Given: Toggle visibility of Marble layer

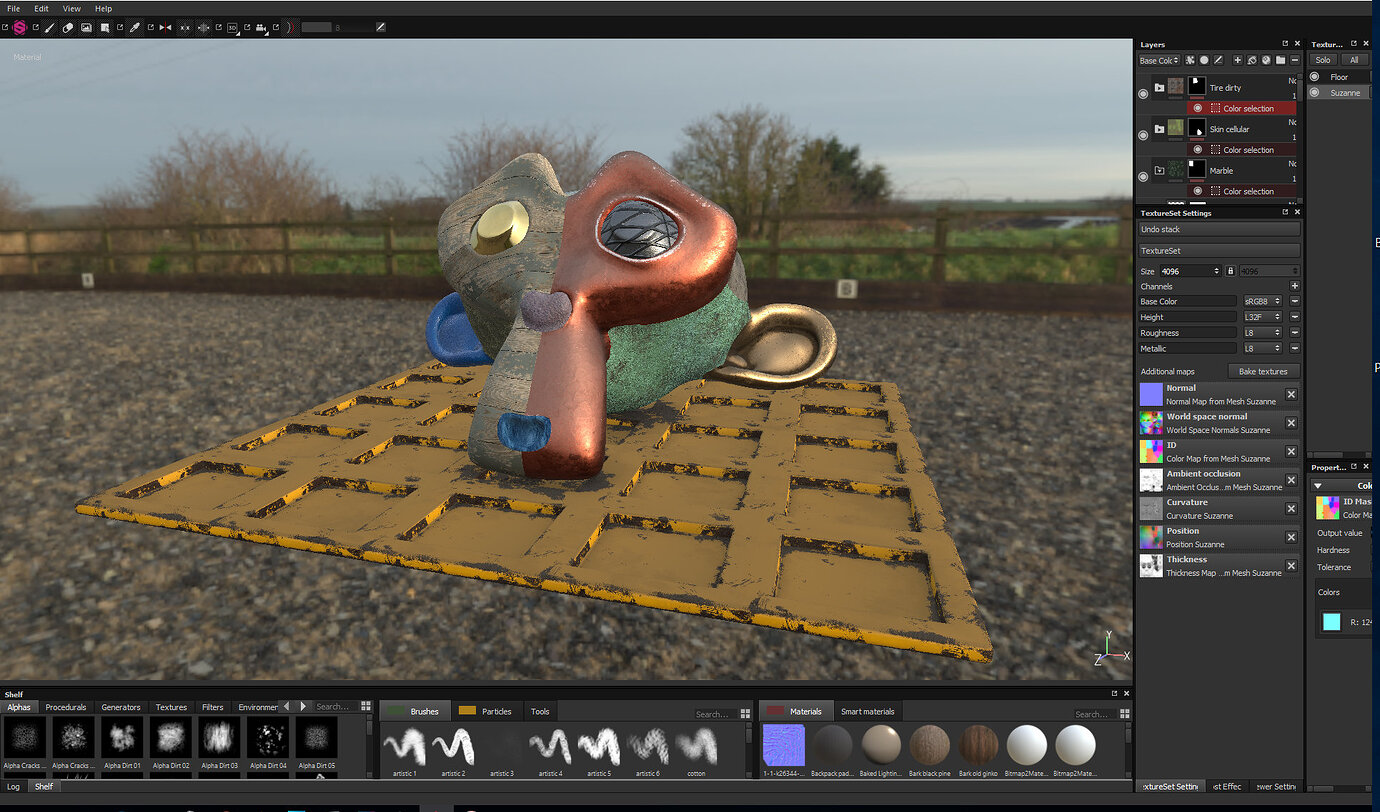Looking at the screenshot, I should [x=1143, y=176].
